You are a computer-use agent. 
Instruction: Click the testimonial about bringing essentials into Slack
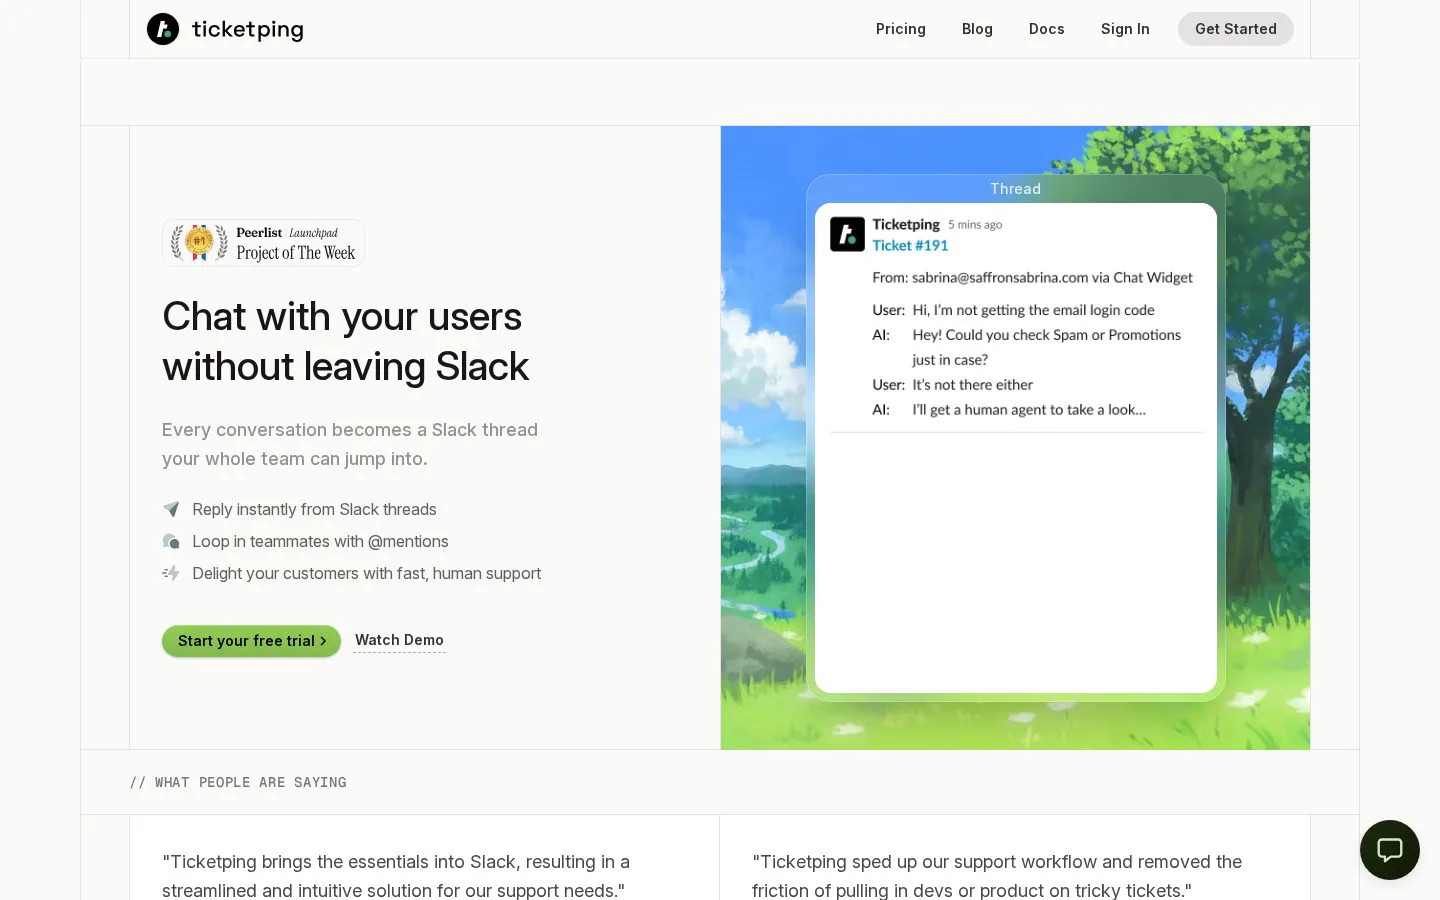point(396,876)
